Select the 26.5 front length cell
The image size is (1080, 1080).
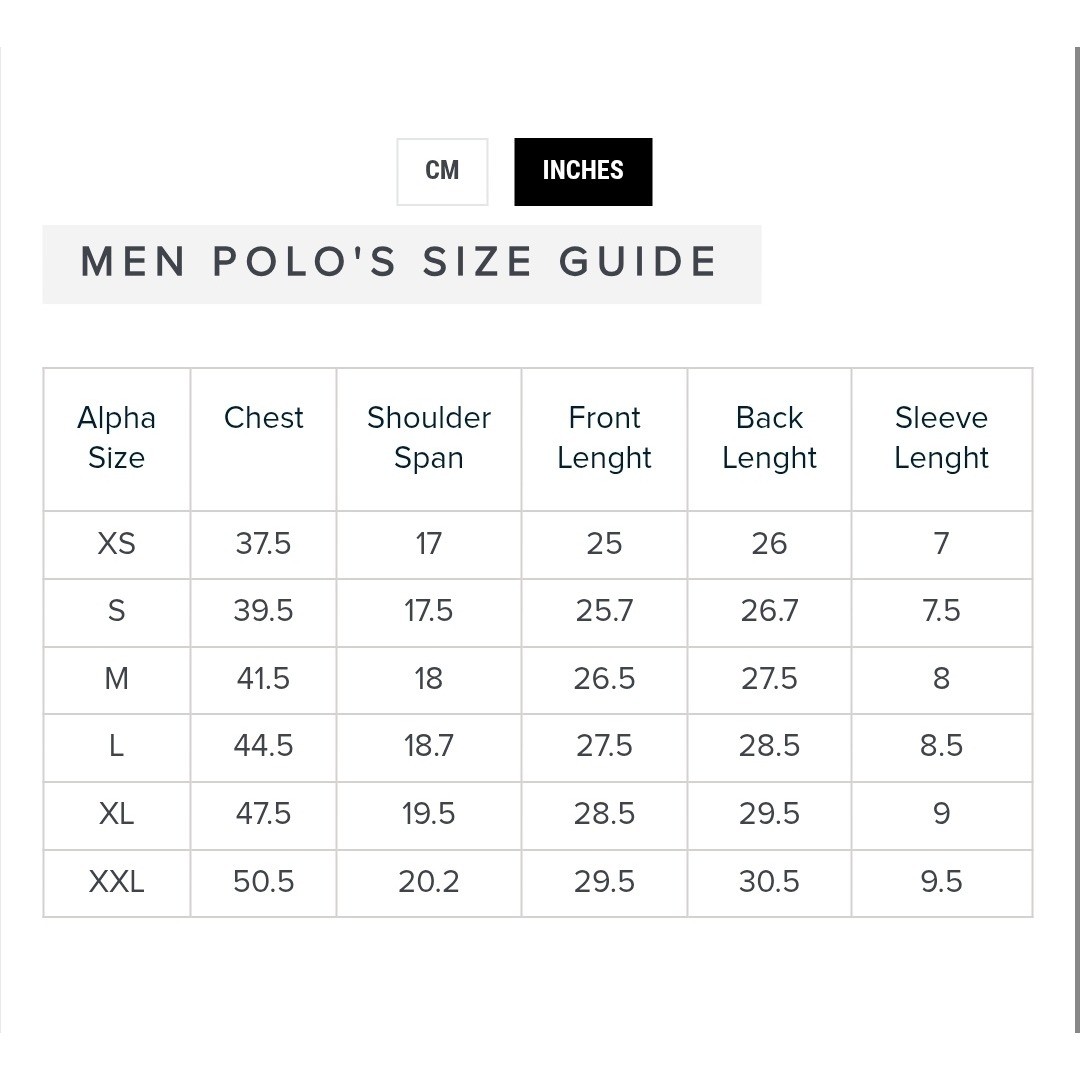(x=604, y=679)
